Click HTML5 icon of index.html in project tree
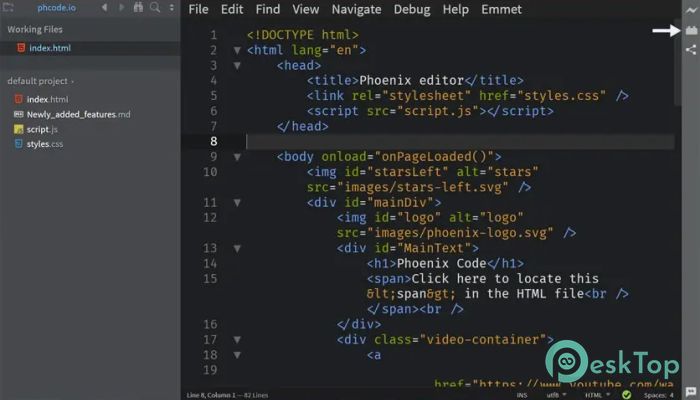Viewport: 700px width, 400px height. click(18, 99)
